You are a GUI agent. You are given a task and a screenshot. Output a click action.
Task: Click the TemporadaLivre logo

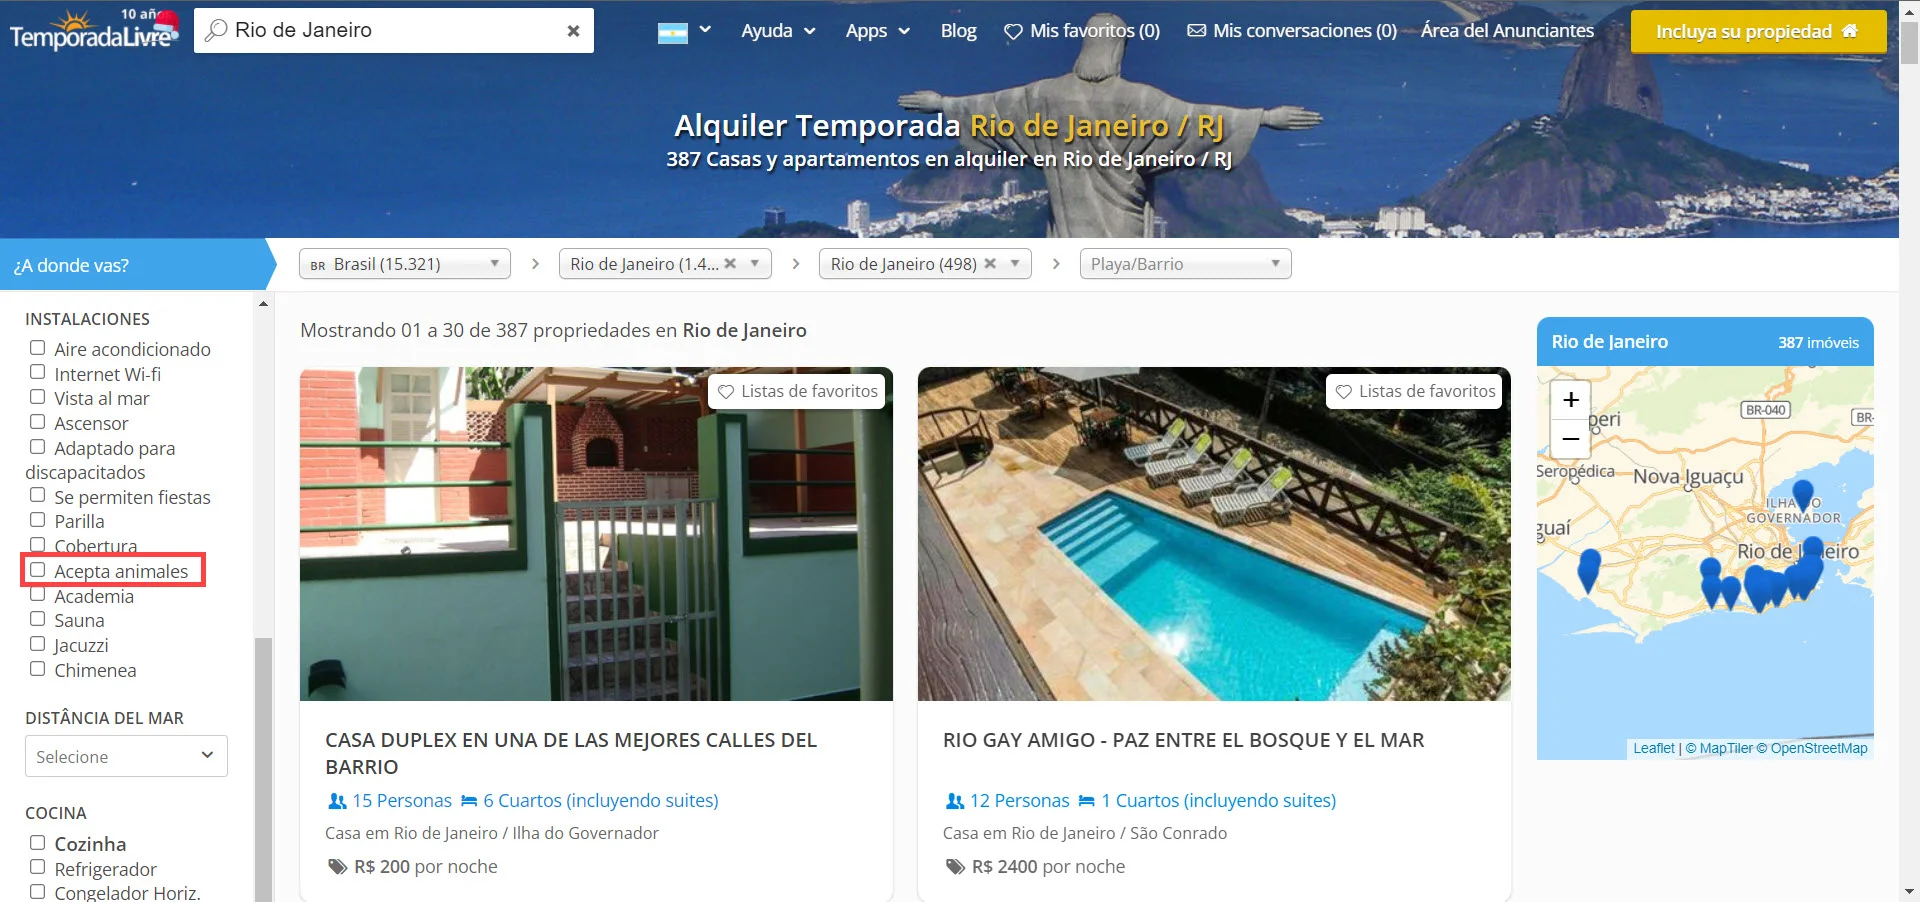pyautogui.click(x=94, y=30)
